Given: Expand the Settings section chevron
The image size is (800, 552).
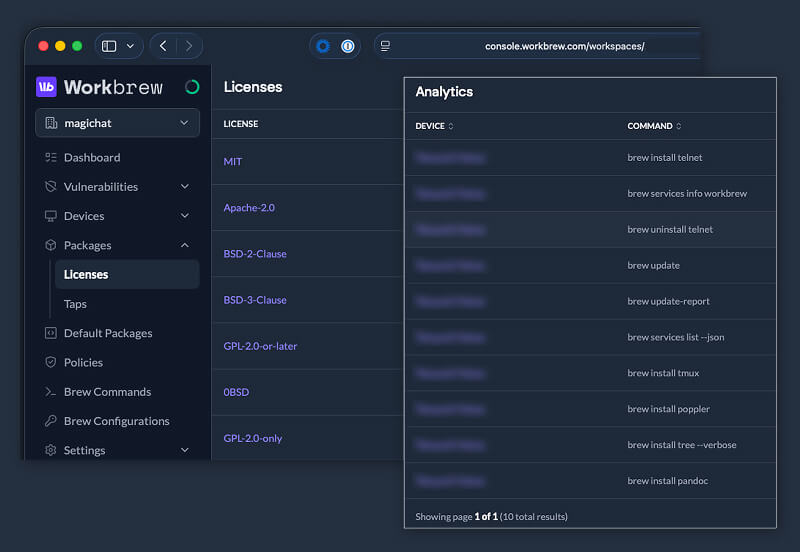Looking at the screenshot, I should tap(185, 450).
